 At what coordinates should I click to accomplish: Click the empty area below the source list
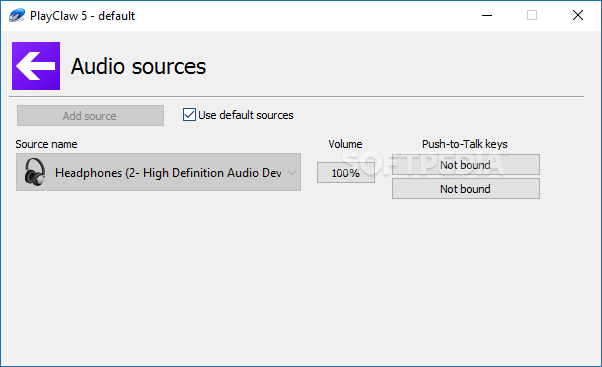pos(299,280)
